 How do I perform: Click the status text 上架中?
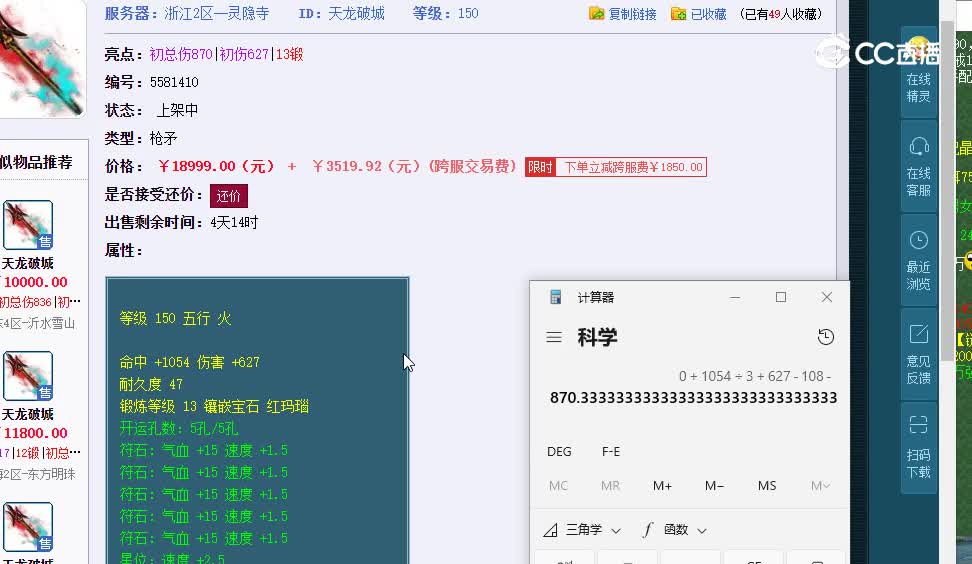click(177, 110)
